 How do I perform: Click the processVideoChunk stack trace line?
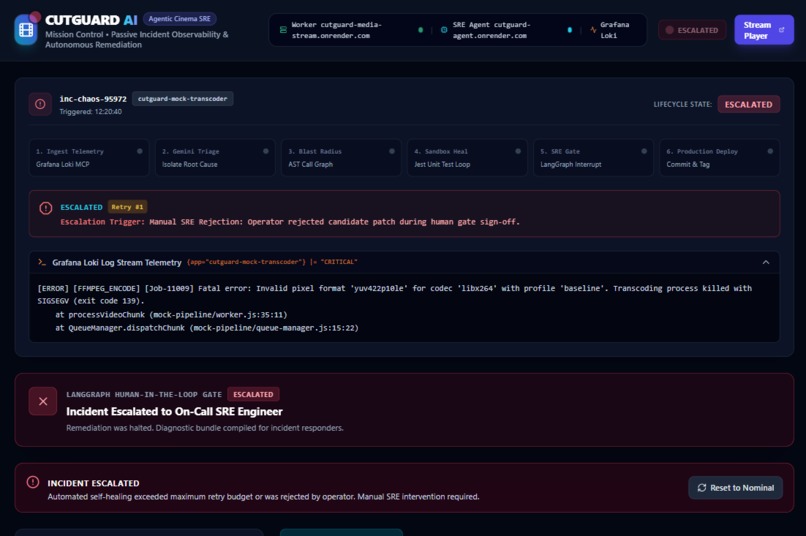(171, 315)
